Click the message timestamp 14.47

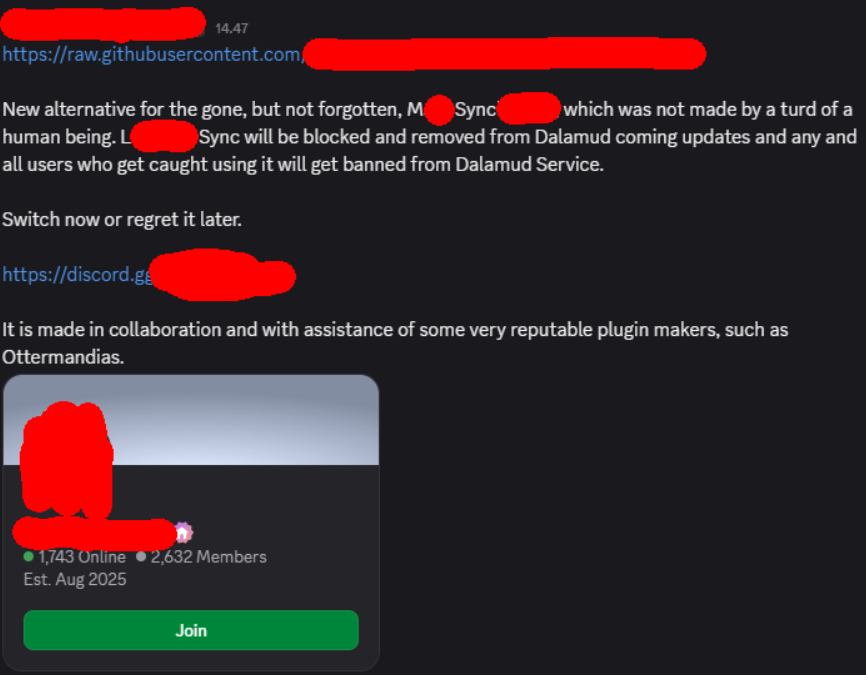click(x=231, y=28)
